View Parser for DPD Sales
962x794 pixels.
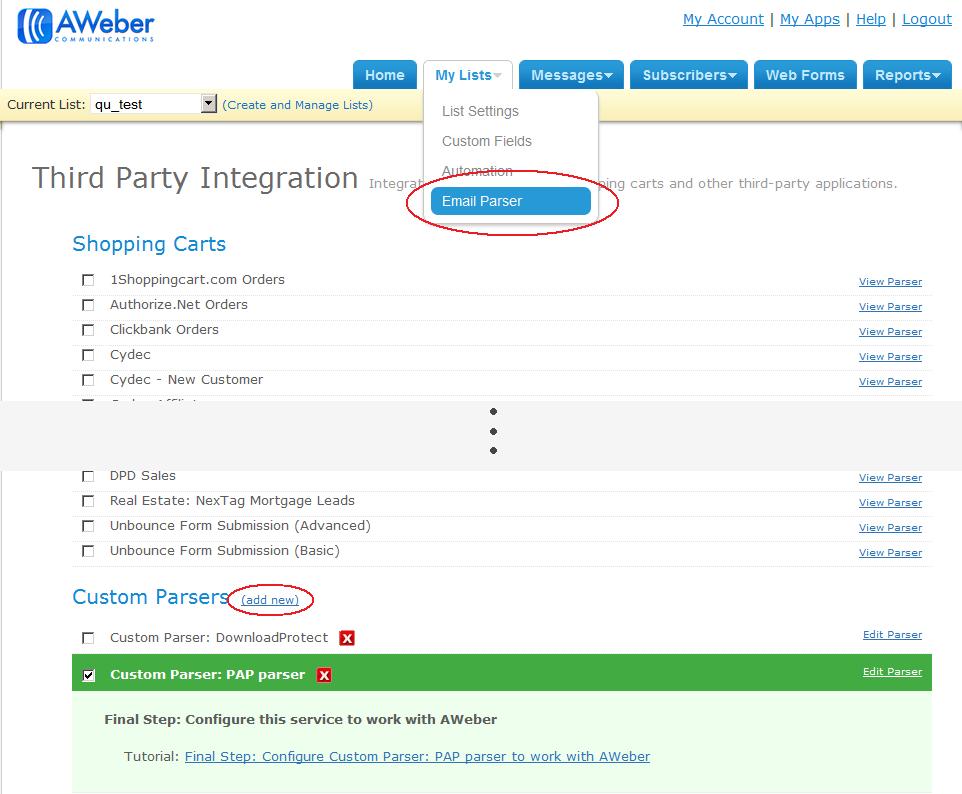(890, 478)
